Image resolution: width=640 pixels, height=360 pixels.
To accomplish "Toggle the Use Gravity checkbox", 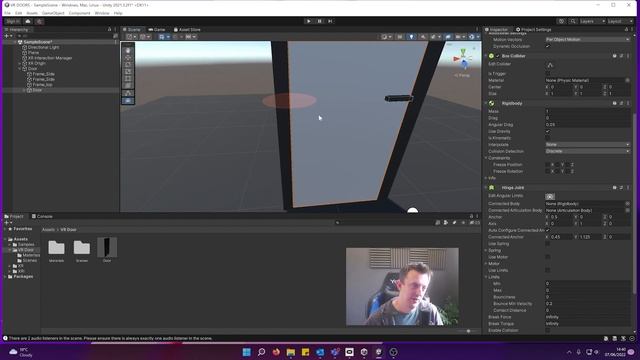I will [548, 131].
